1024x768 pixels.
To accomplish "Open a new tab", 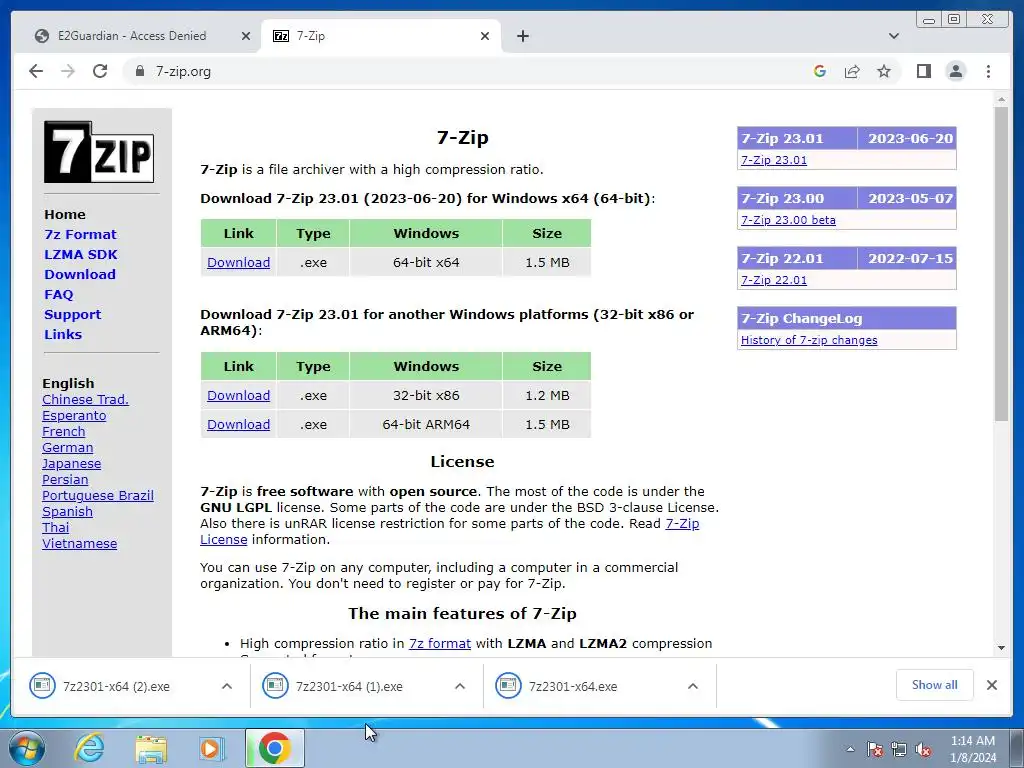I will pyautogui.click(x=522, y=36).
